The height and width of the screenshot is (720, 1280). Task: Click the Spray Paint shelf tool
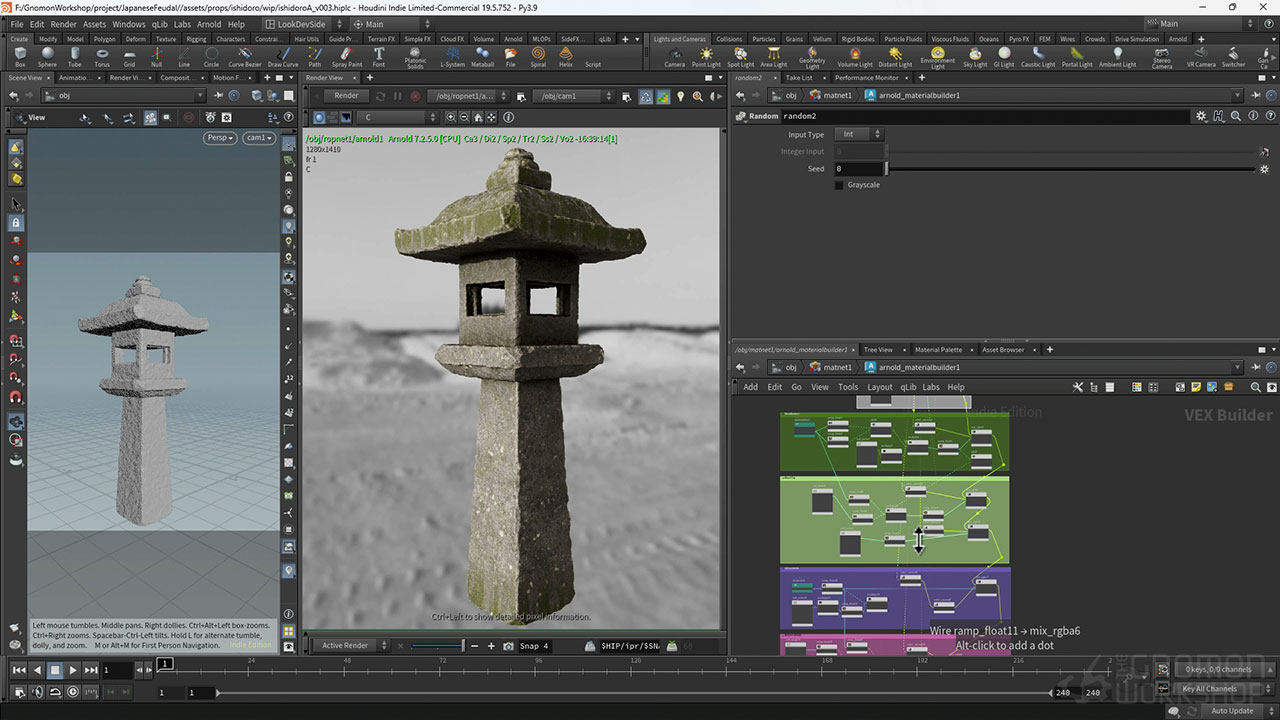(x=347, y=56)
